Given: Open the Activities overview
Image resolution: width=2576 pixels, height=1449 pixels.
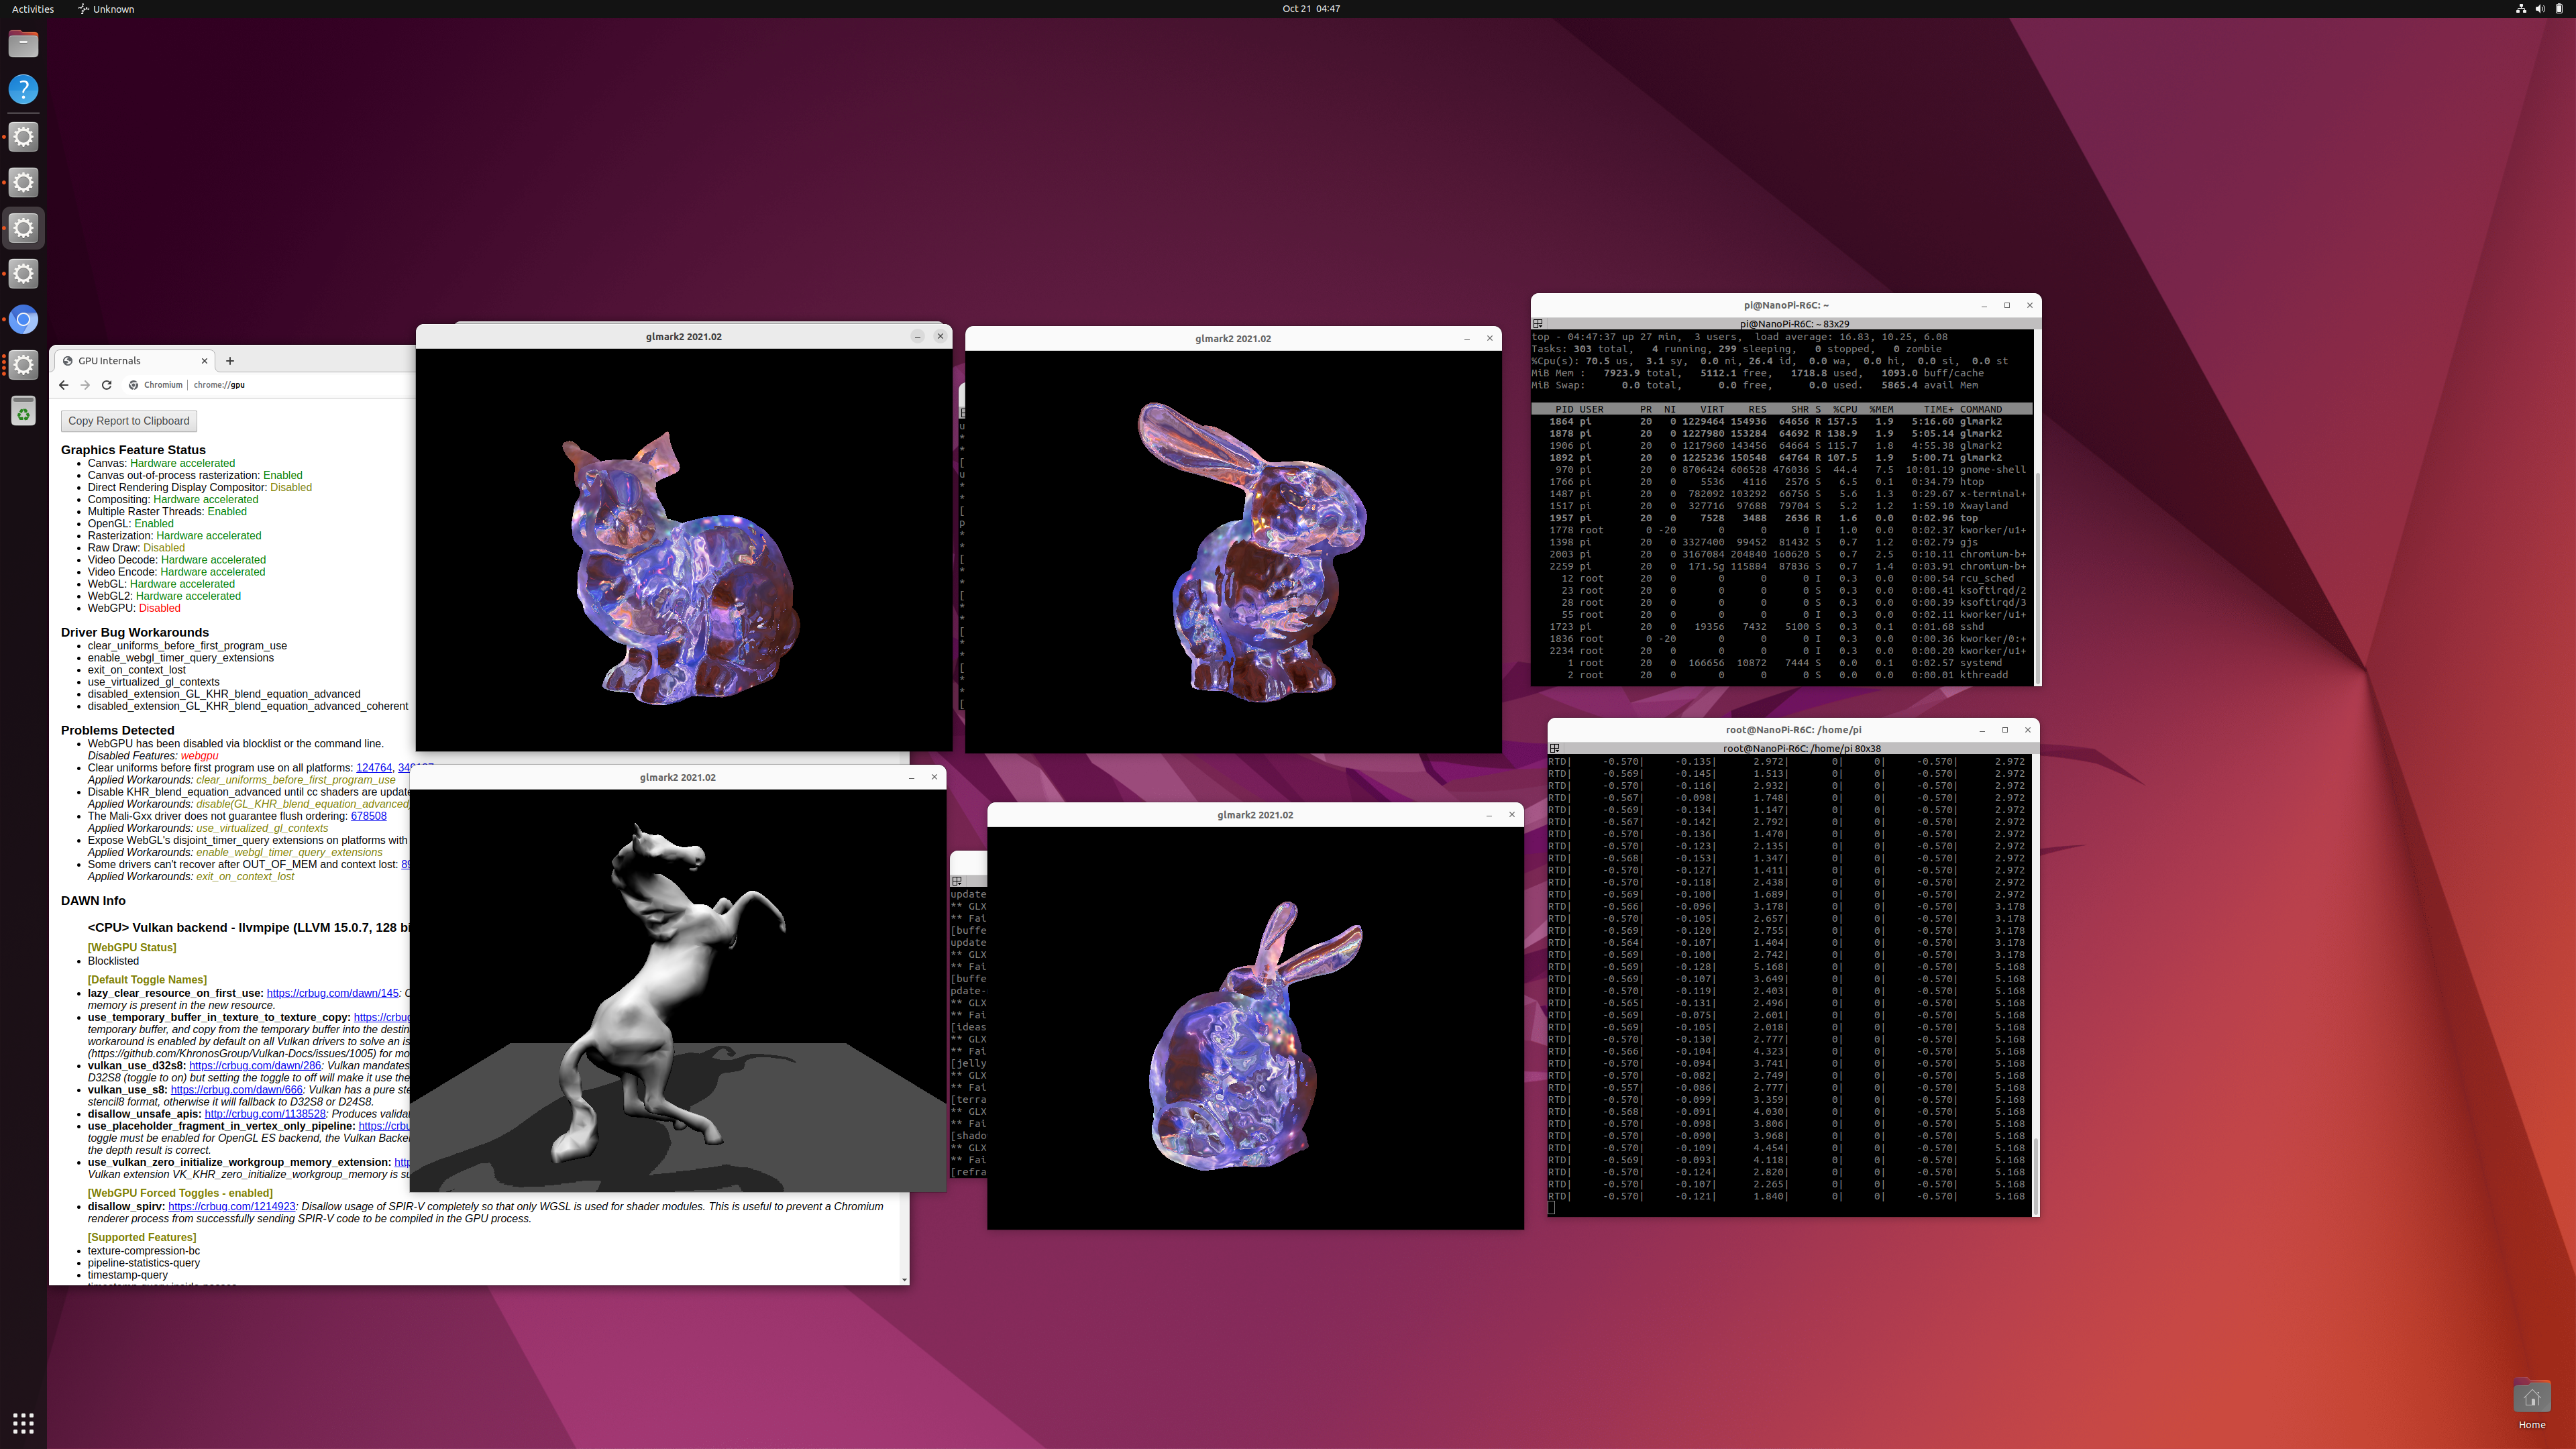Looking at the screenshot, I should pyautogui.click(x=32, y=9).
